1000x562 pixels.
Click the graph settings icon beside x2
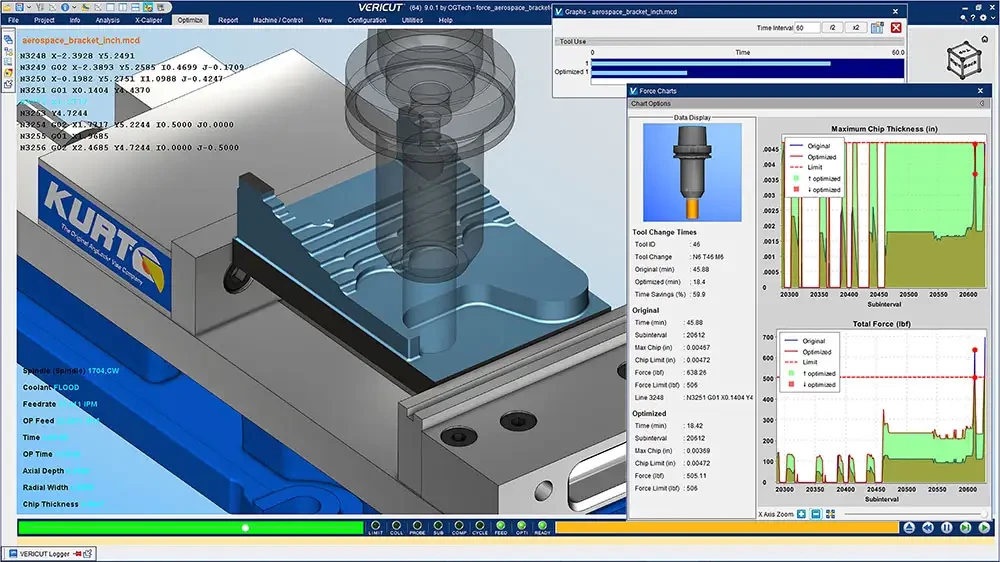pos(878,27)
